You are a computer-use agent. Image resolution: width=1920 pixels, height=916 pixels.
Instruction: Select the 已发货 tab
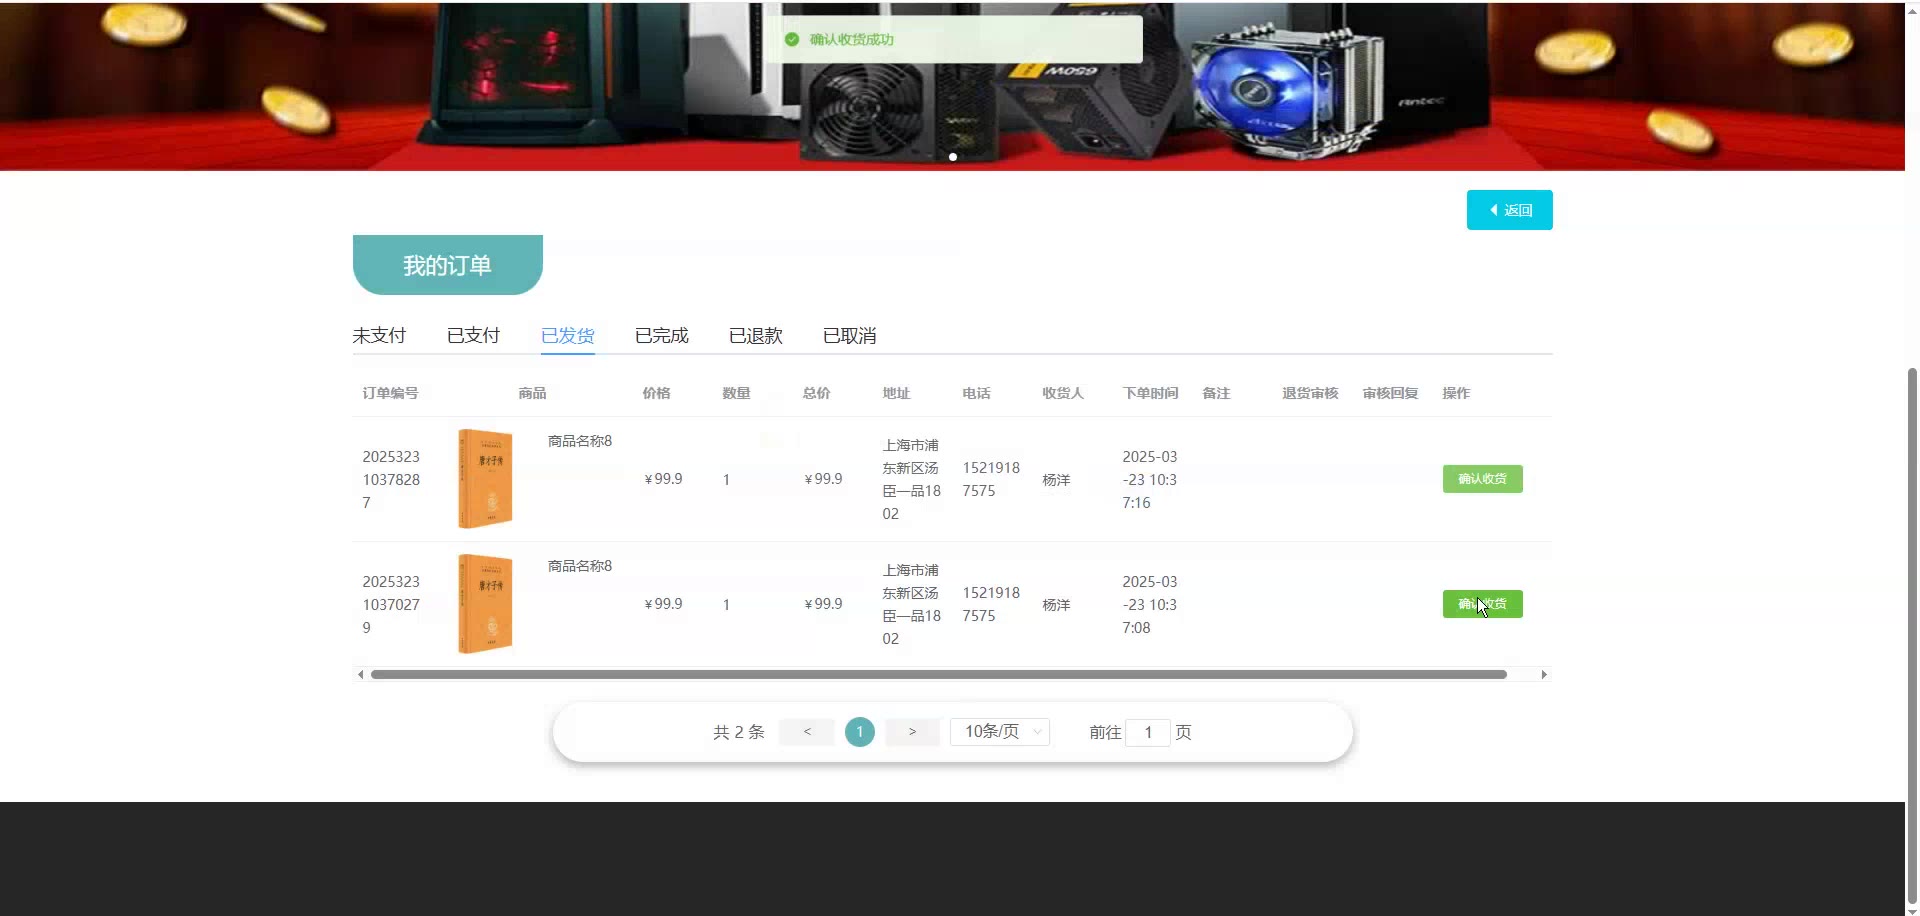tap(568, 336)
